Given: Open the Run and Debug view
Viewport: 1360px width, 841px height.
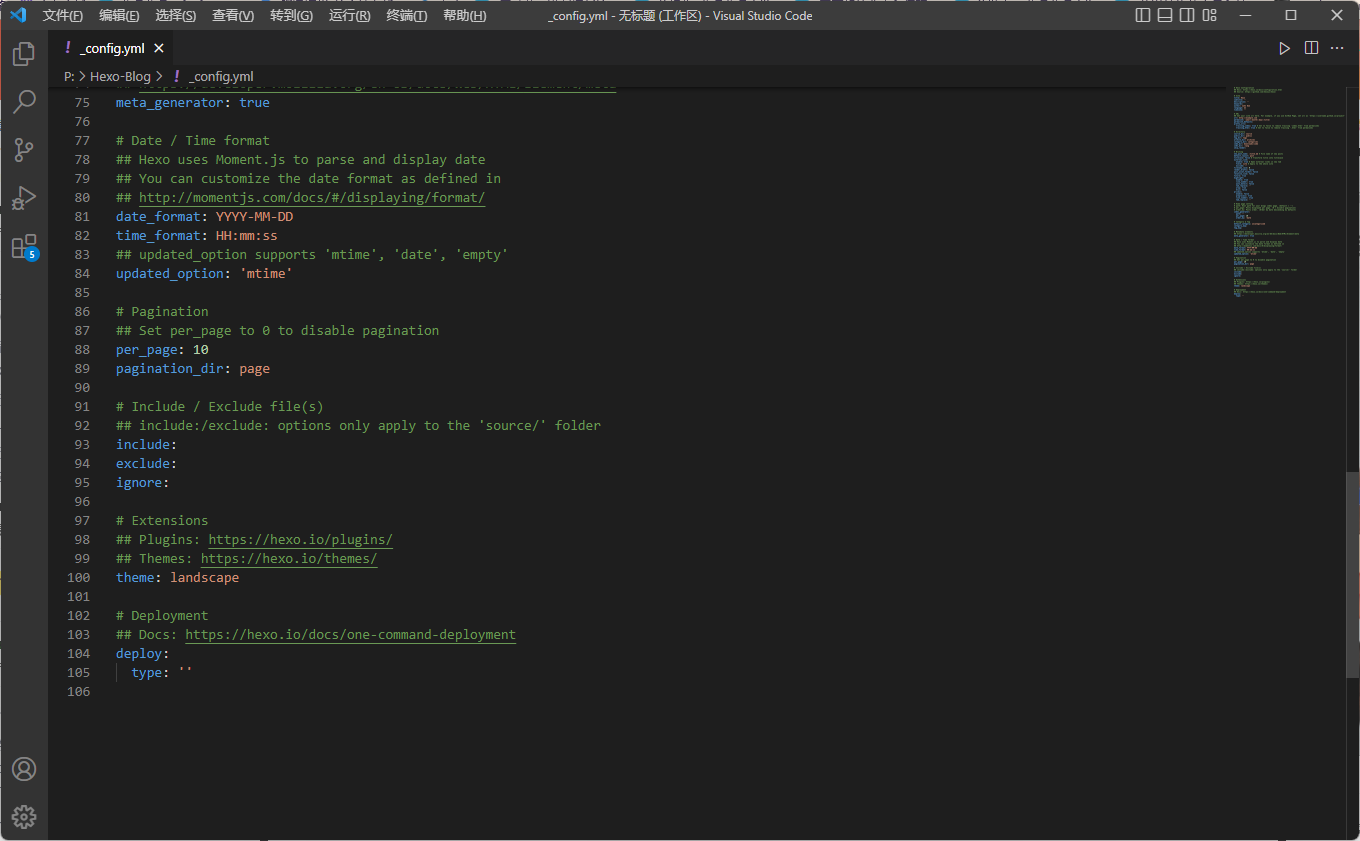Looking at the screenshot, I should tap(24, 198).
